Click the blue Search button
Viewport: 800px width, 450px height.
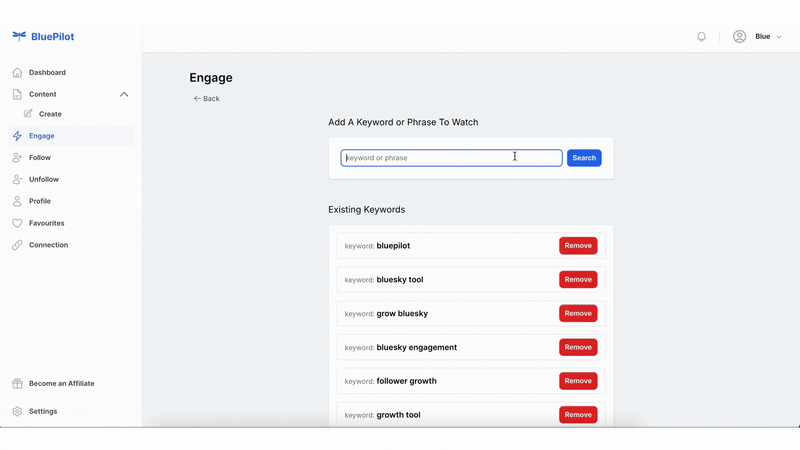pyautogui.click(x=584, y=158)
